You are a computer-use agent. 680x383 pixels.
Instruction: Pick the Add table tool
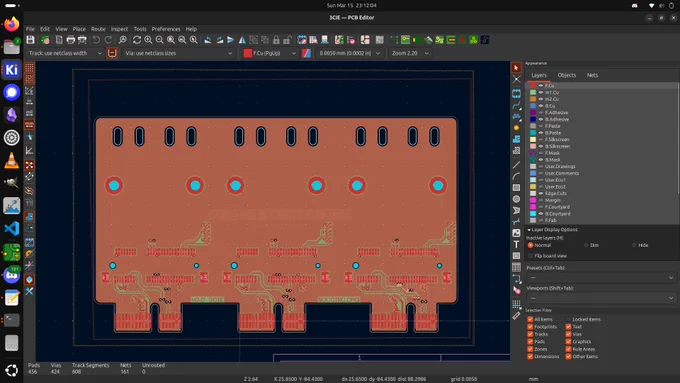(516, 267)
